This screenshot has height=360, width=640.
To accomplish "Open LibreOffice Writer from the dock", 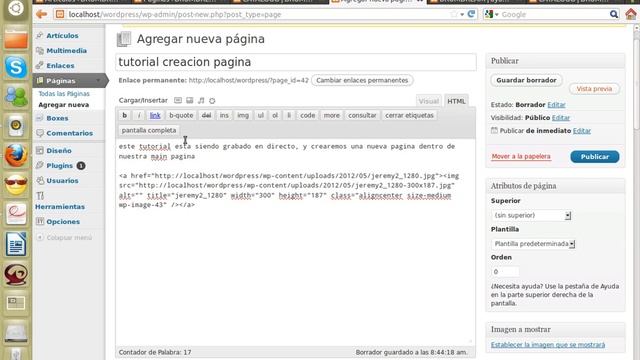I will pos(16,244).
